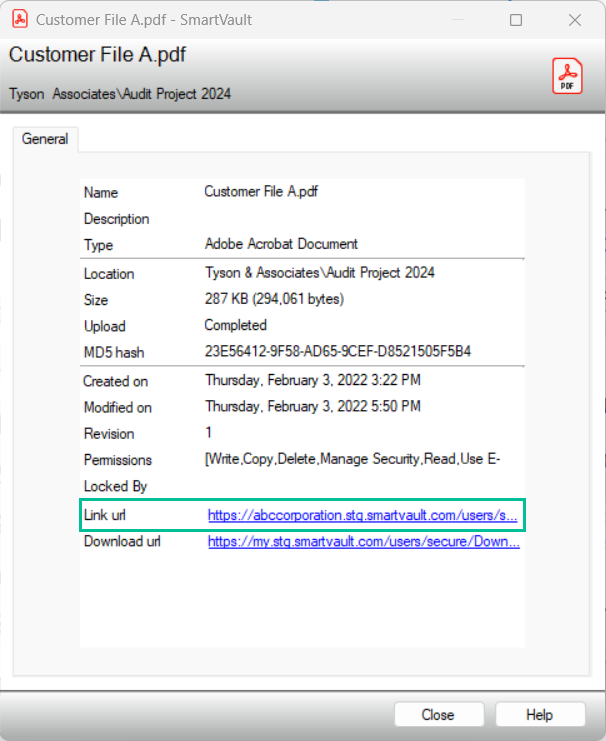Click the PDF icon in the title bar
The height and width of the screenshot is (741, 606).
click(x=19, y=20)
